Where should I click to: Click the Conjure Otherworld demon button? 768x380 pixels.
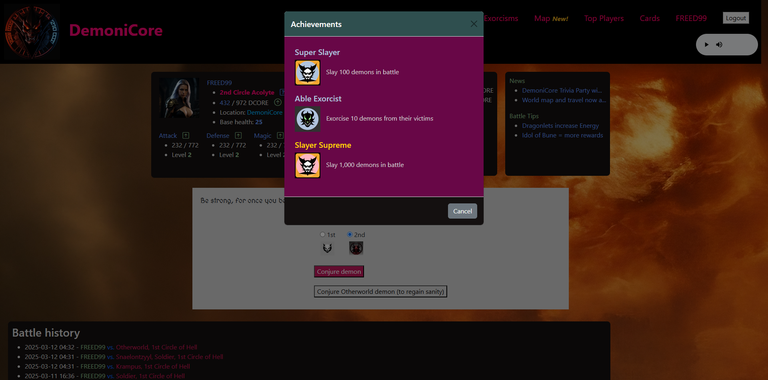[381, 291]
